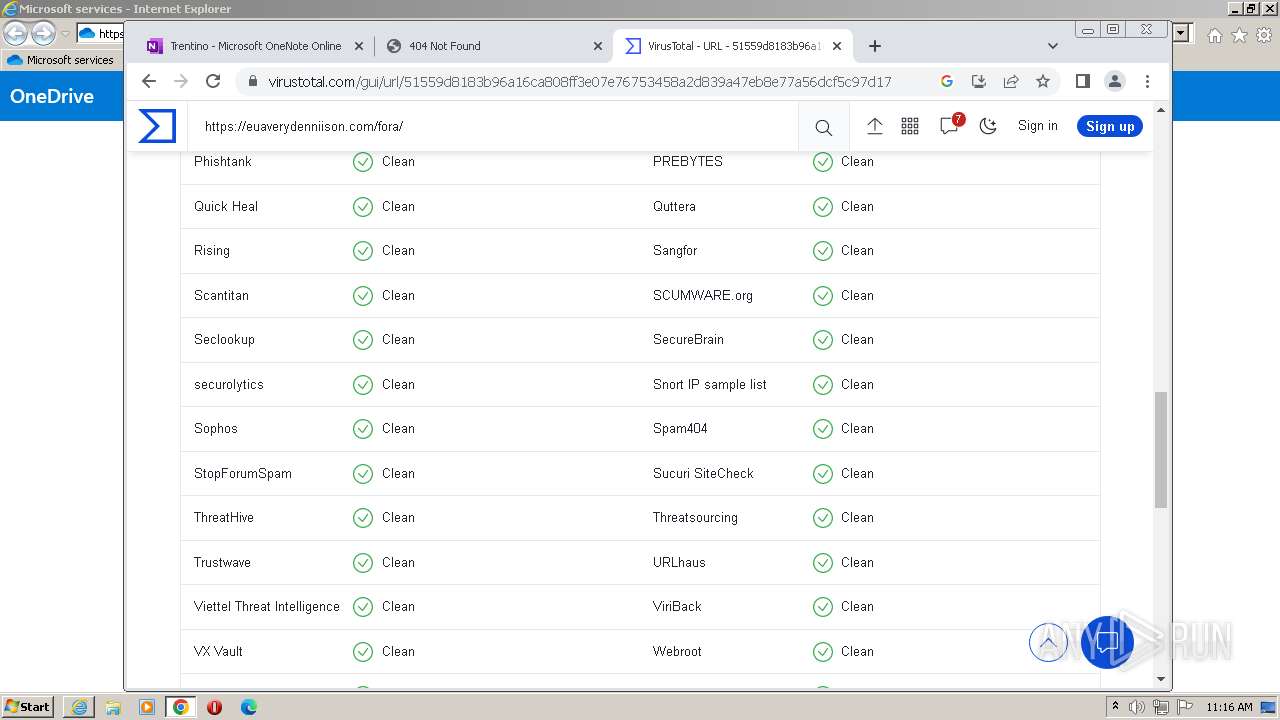
Task: Click the VirusTotal sigma logo
Action: click(157, 126)
